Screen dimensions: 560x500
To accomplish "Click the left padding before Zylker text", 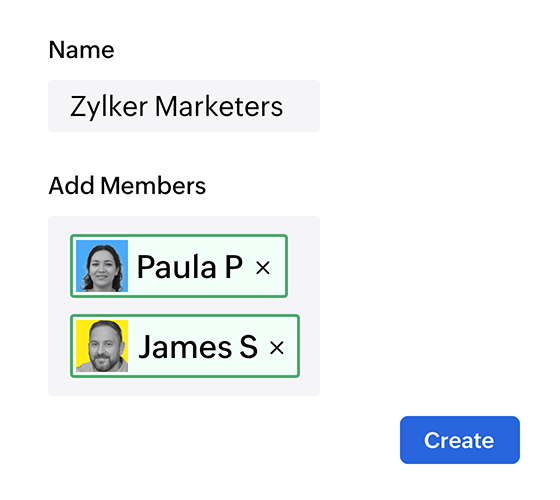I will tap(59, 106).
